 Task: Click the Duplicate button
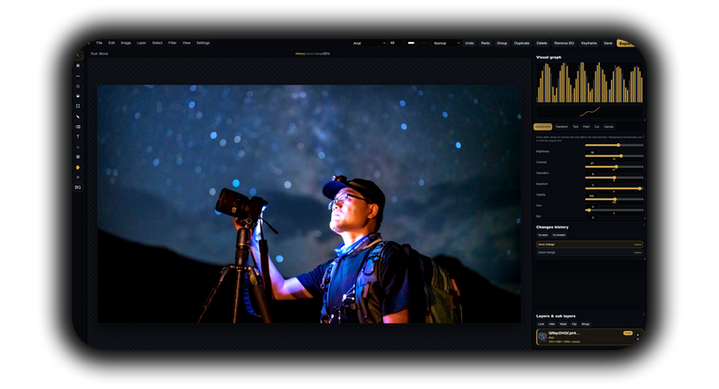(522, 43)
